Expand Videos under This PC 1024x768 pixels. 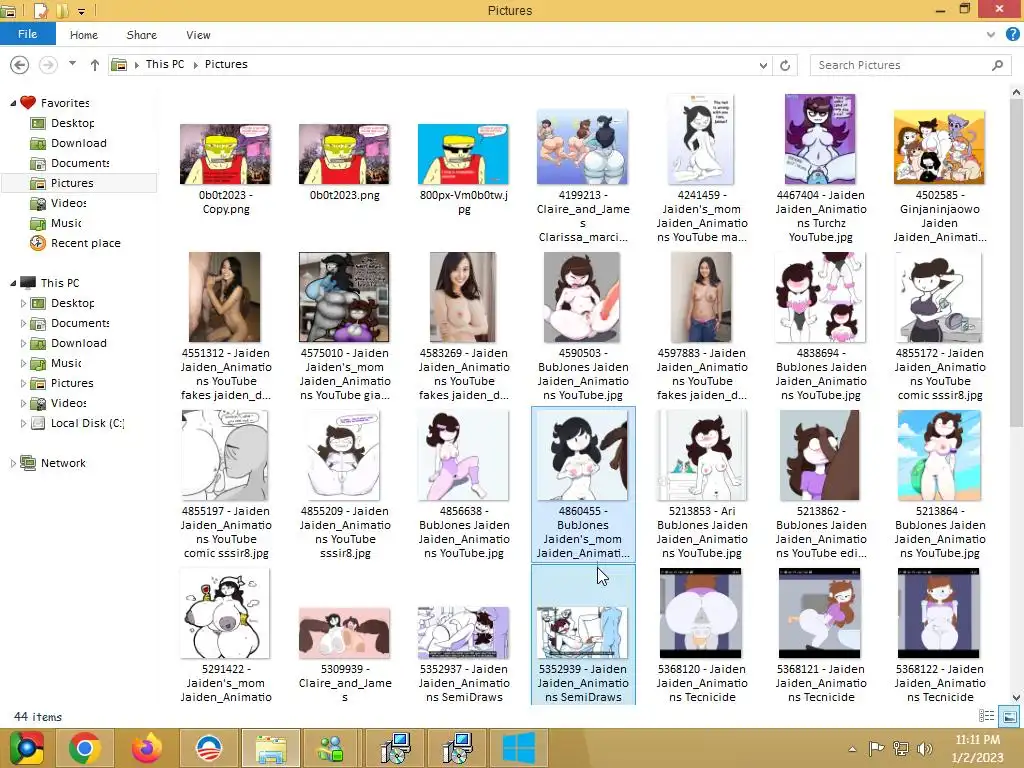click(24, 403)
